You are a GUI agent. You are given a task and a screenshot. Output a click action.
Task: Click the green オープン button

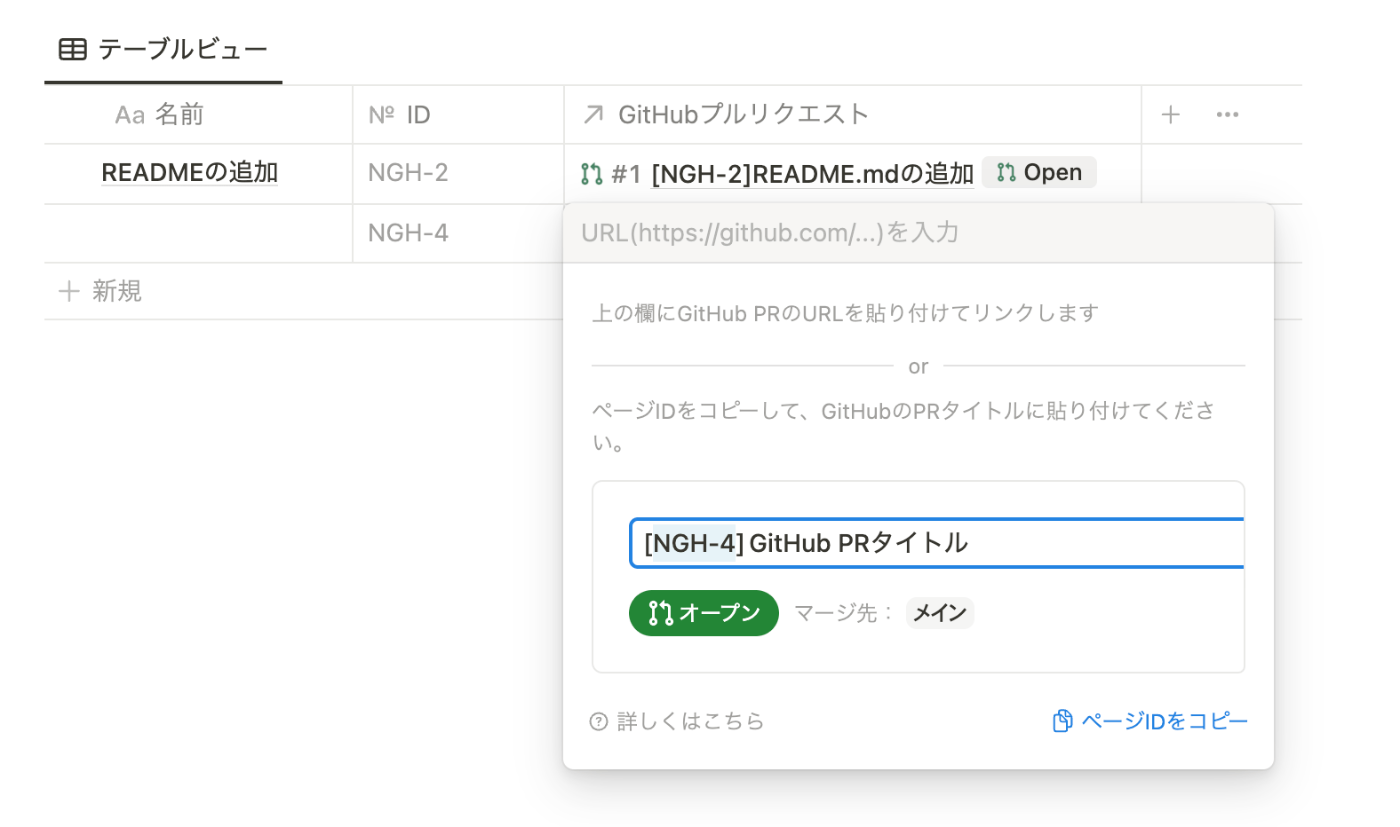click(704, 613)
